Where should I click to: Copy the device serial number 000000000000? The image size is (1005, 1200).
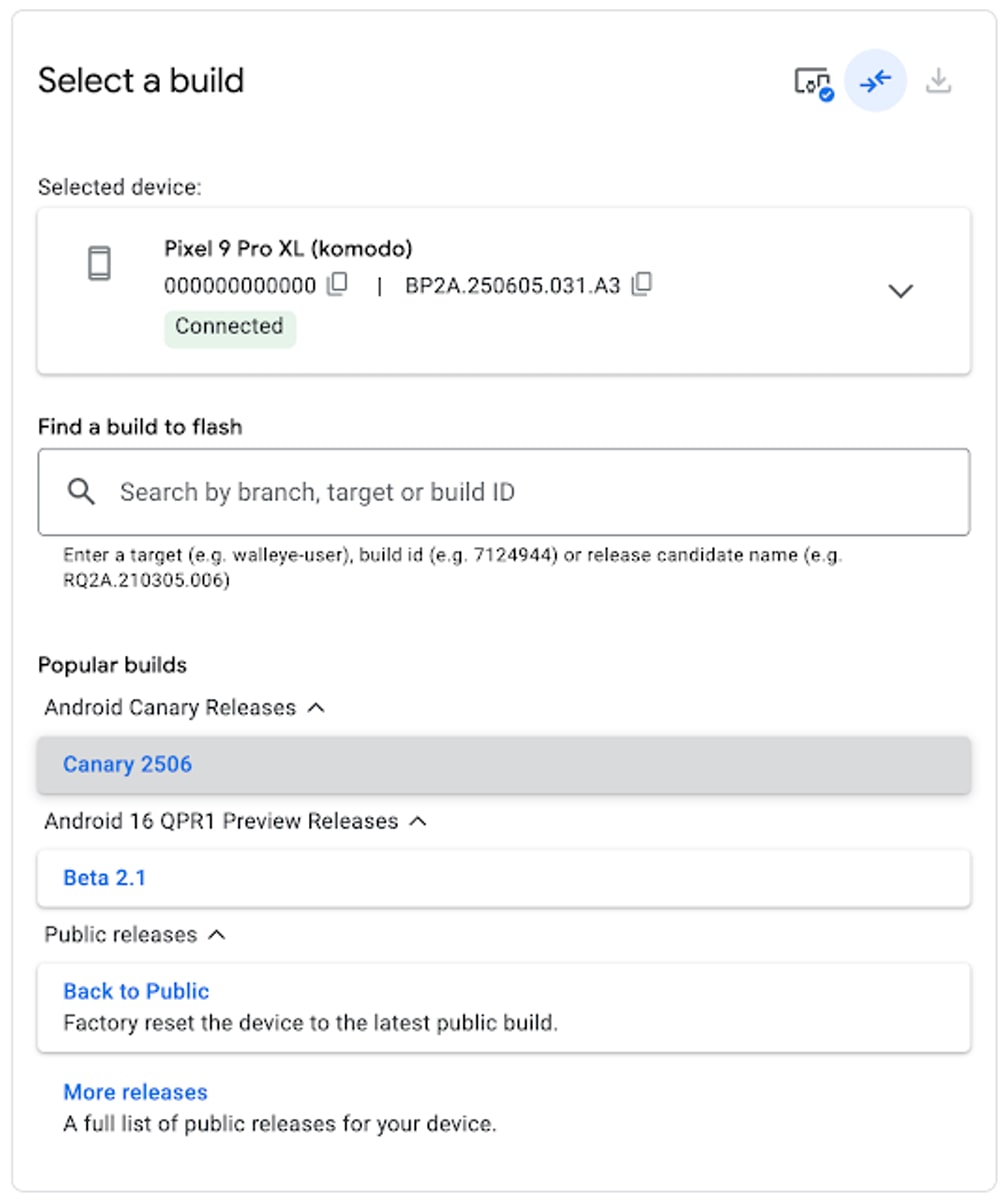point(339,285)
